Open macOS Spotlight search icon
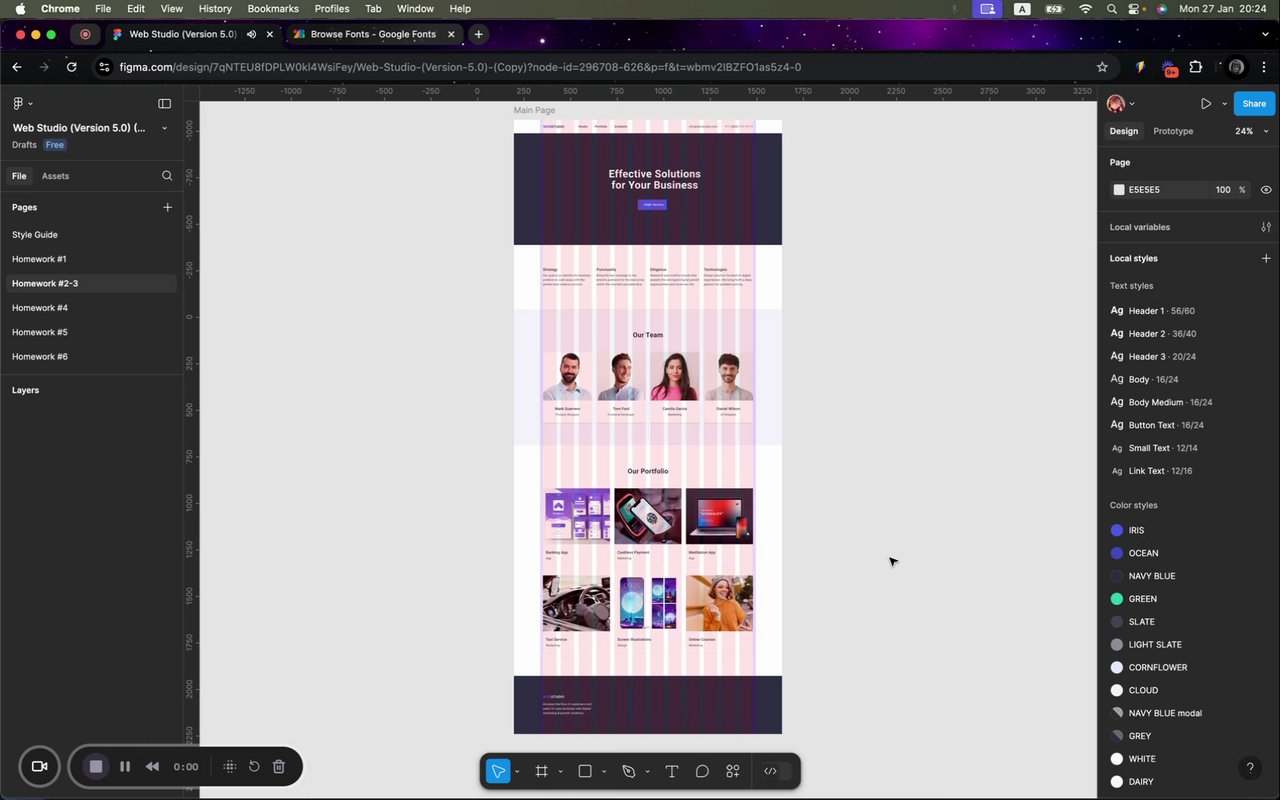Screen dimensions: 1280x800 1112,9
